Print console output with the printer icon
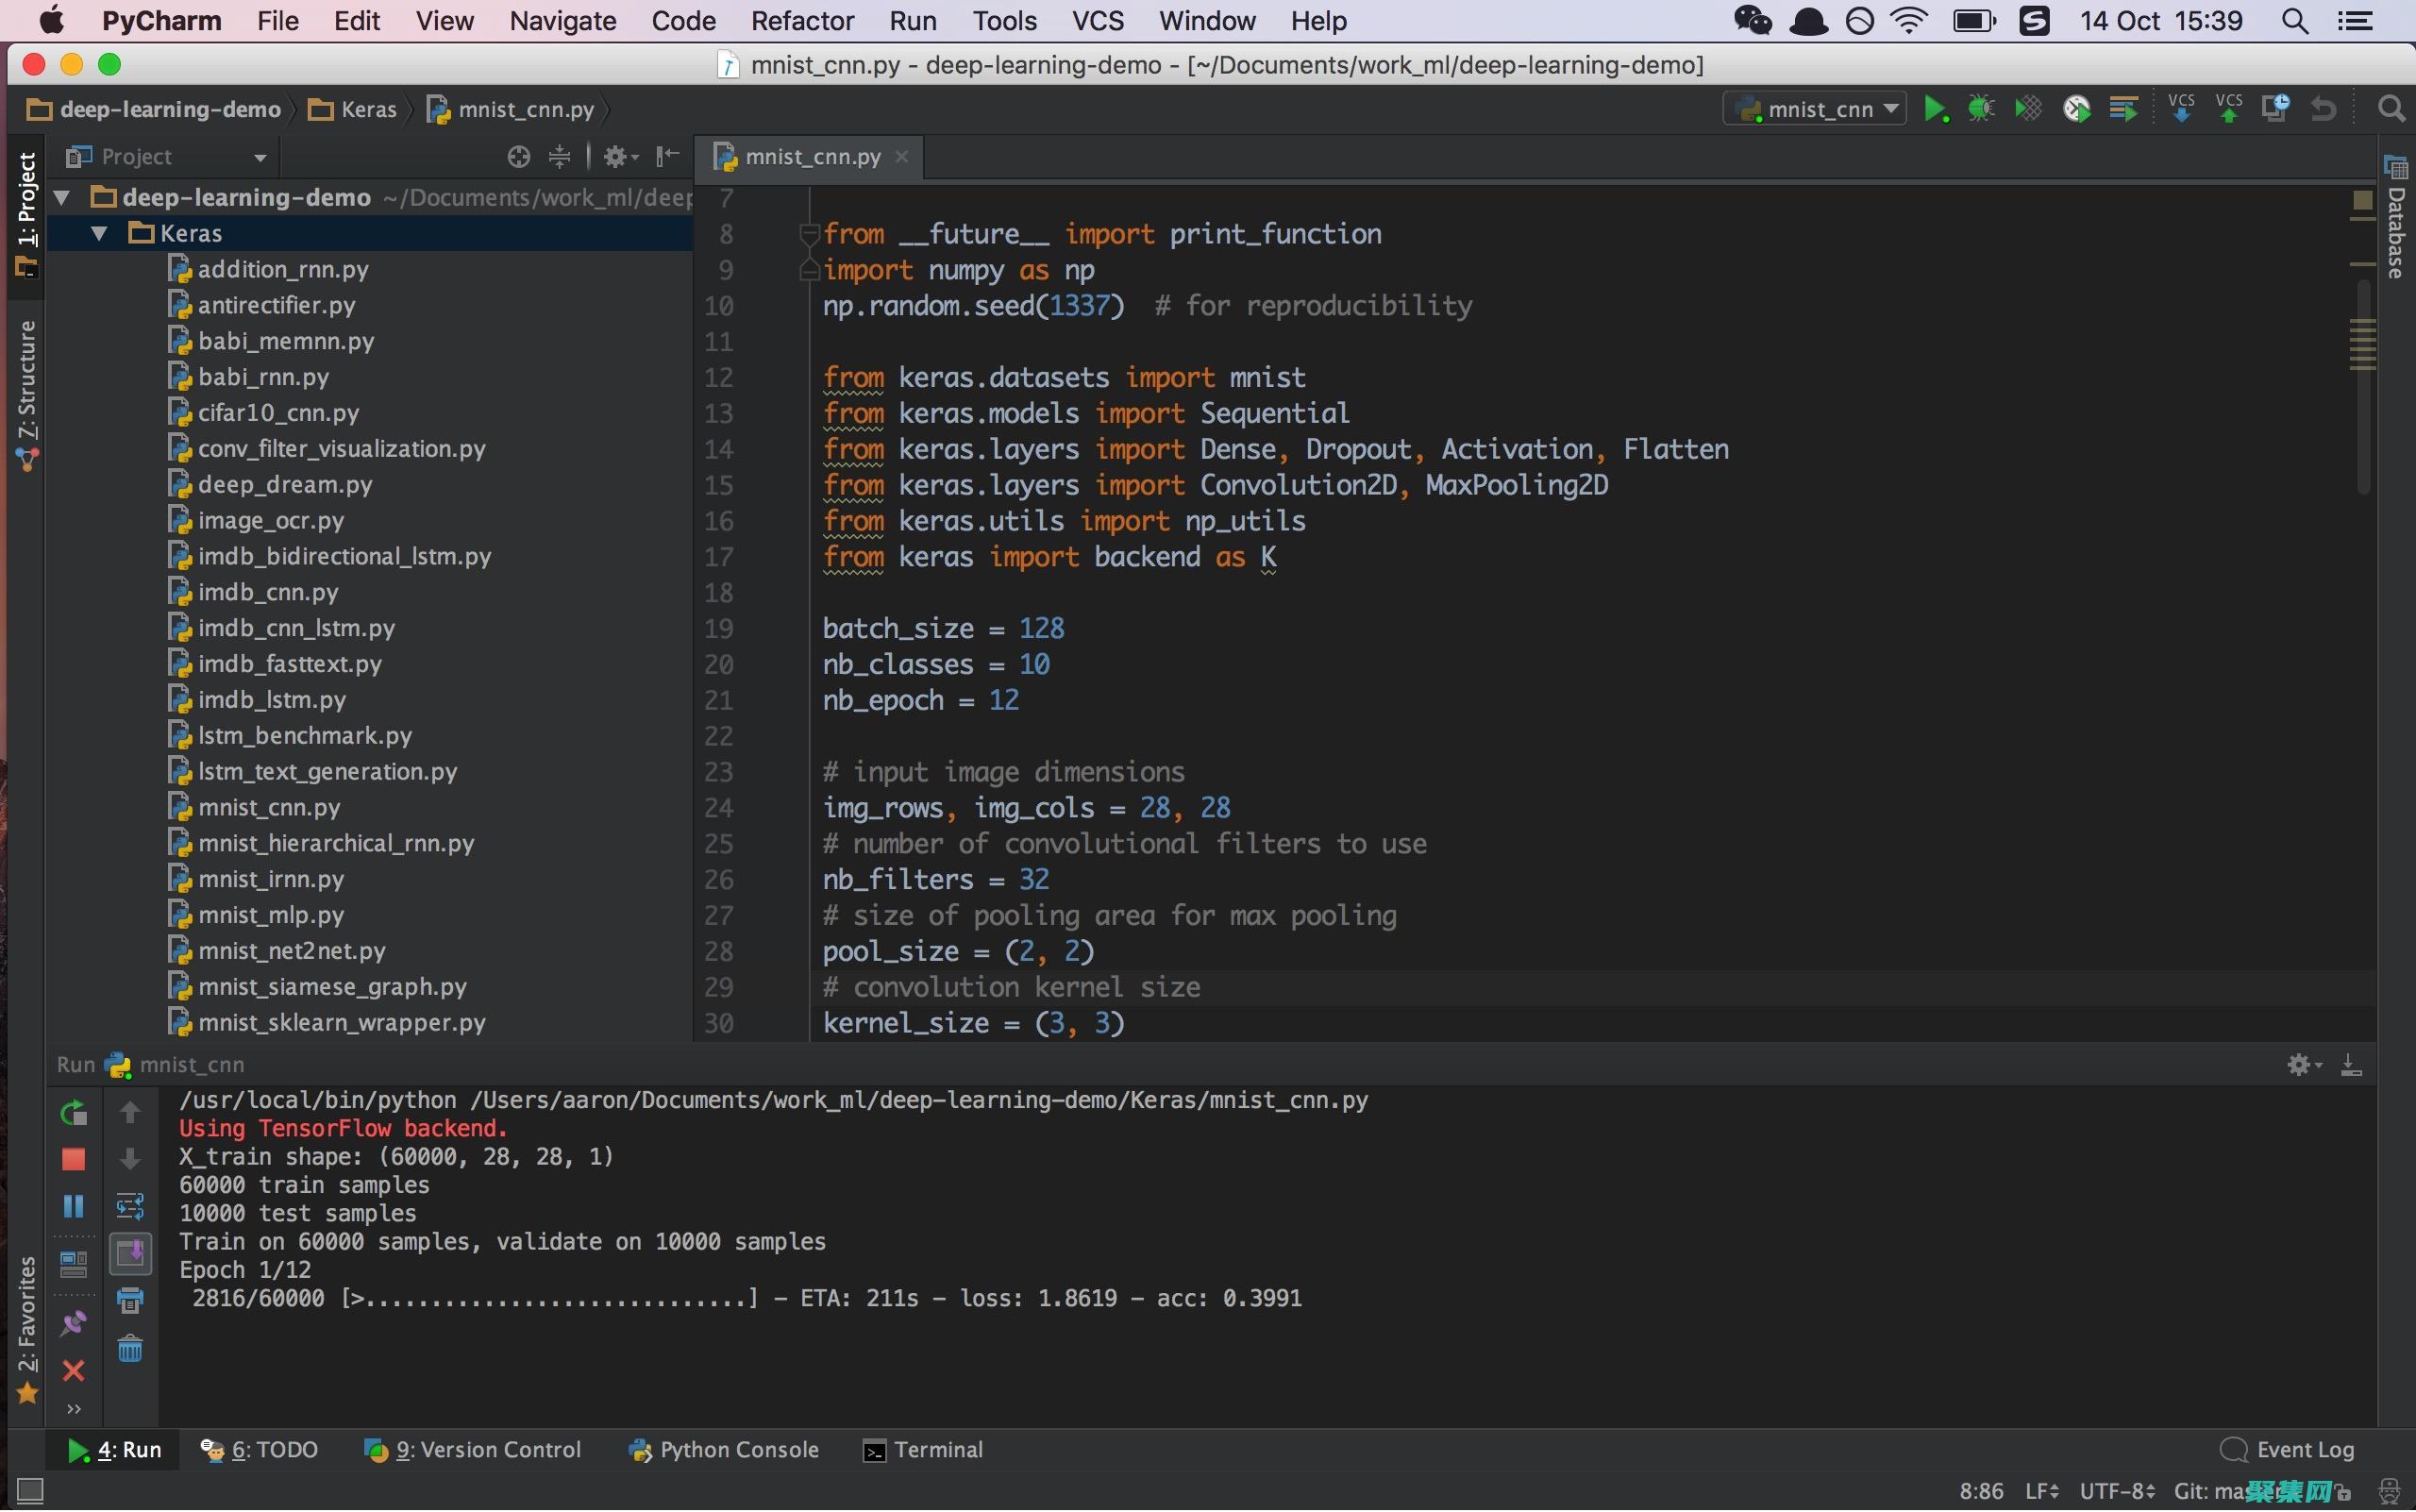 (x=130, y=1300)
